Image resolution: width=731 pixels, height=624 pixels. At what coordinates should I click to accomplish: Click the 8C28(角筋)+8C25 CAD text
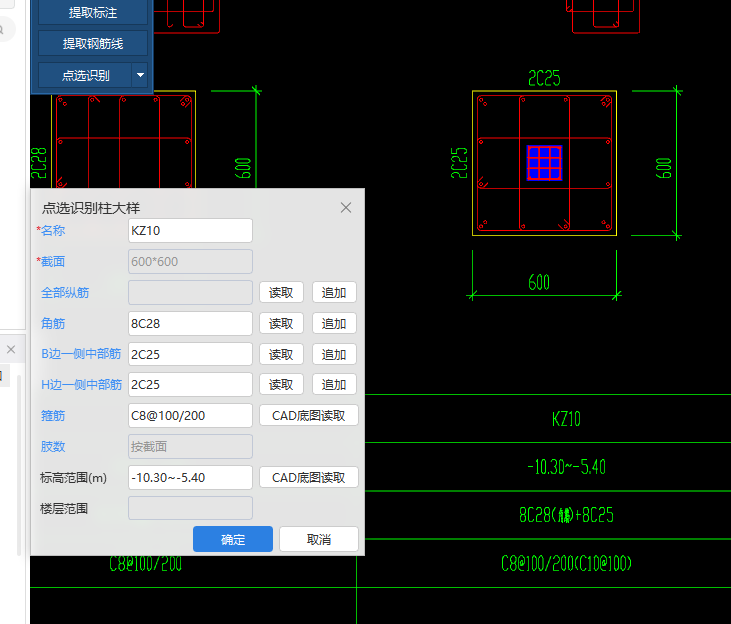(566, 515)
